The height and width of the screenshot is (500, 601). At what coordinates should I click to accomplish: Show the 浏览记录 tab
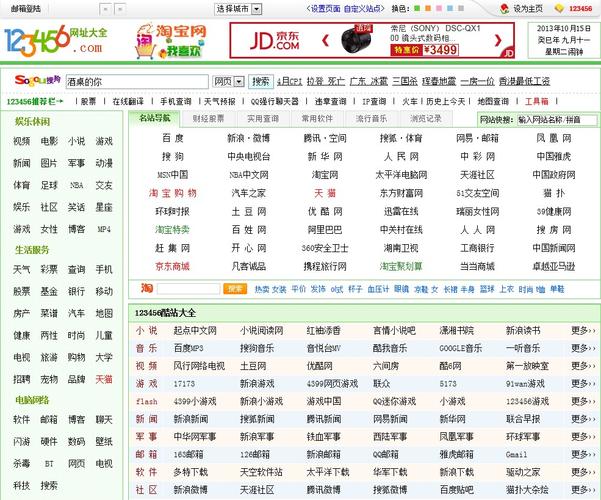tap(426, 119)
